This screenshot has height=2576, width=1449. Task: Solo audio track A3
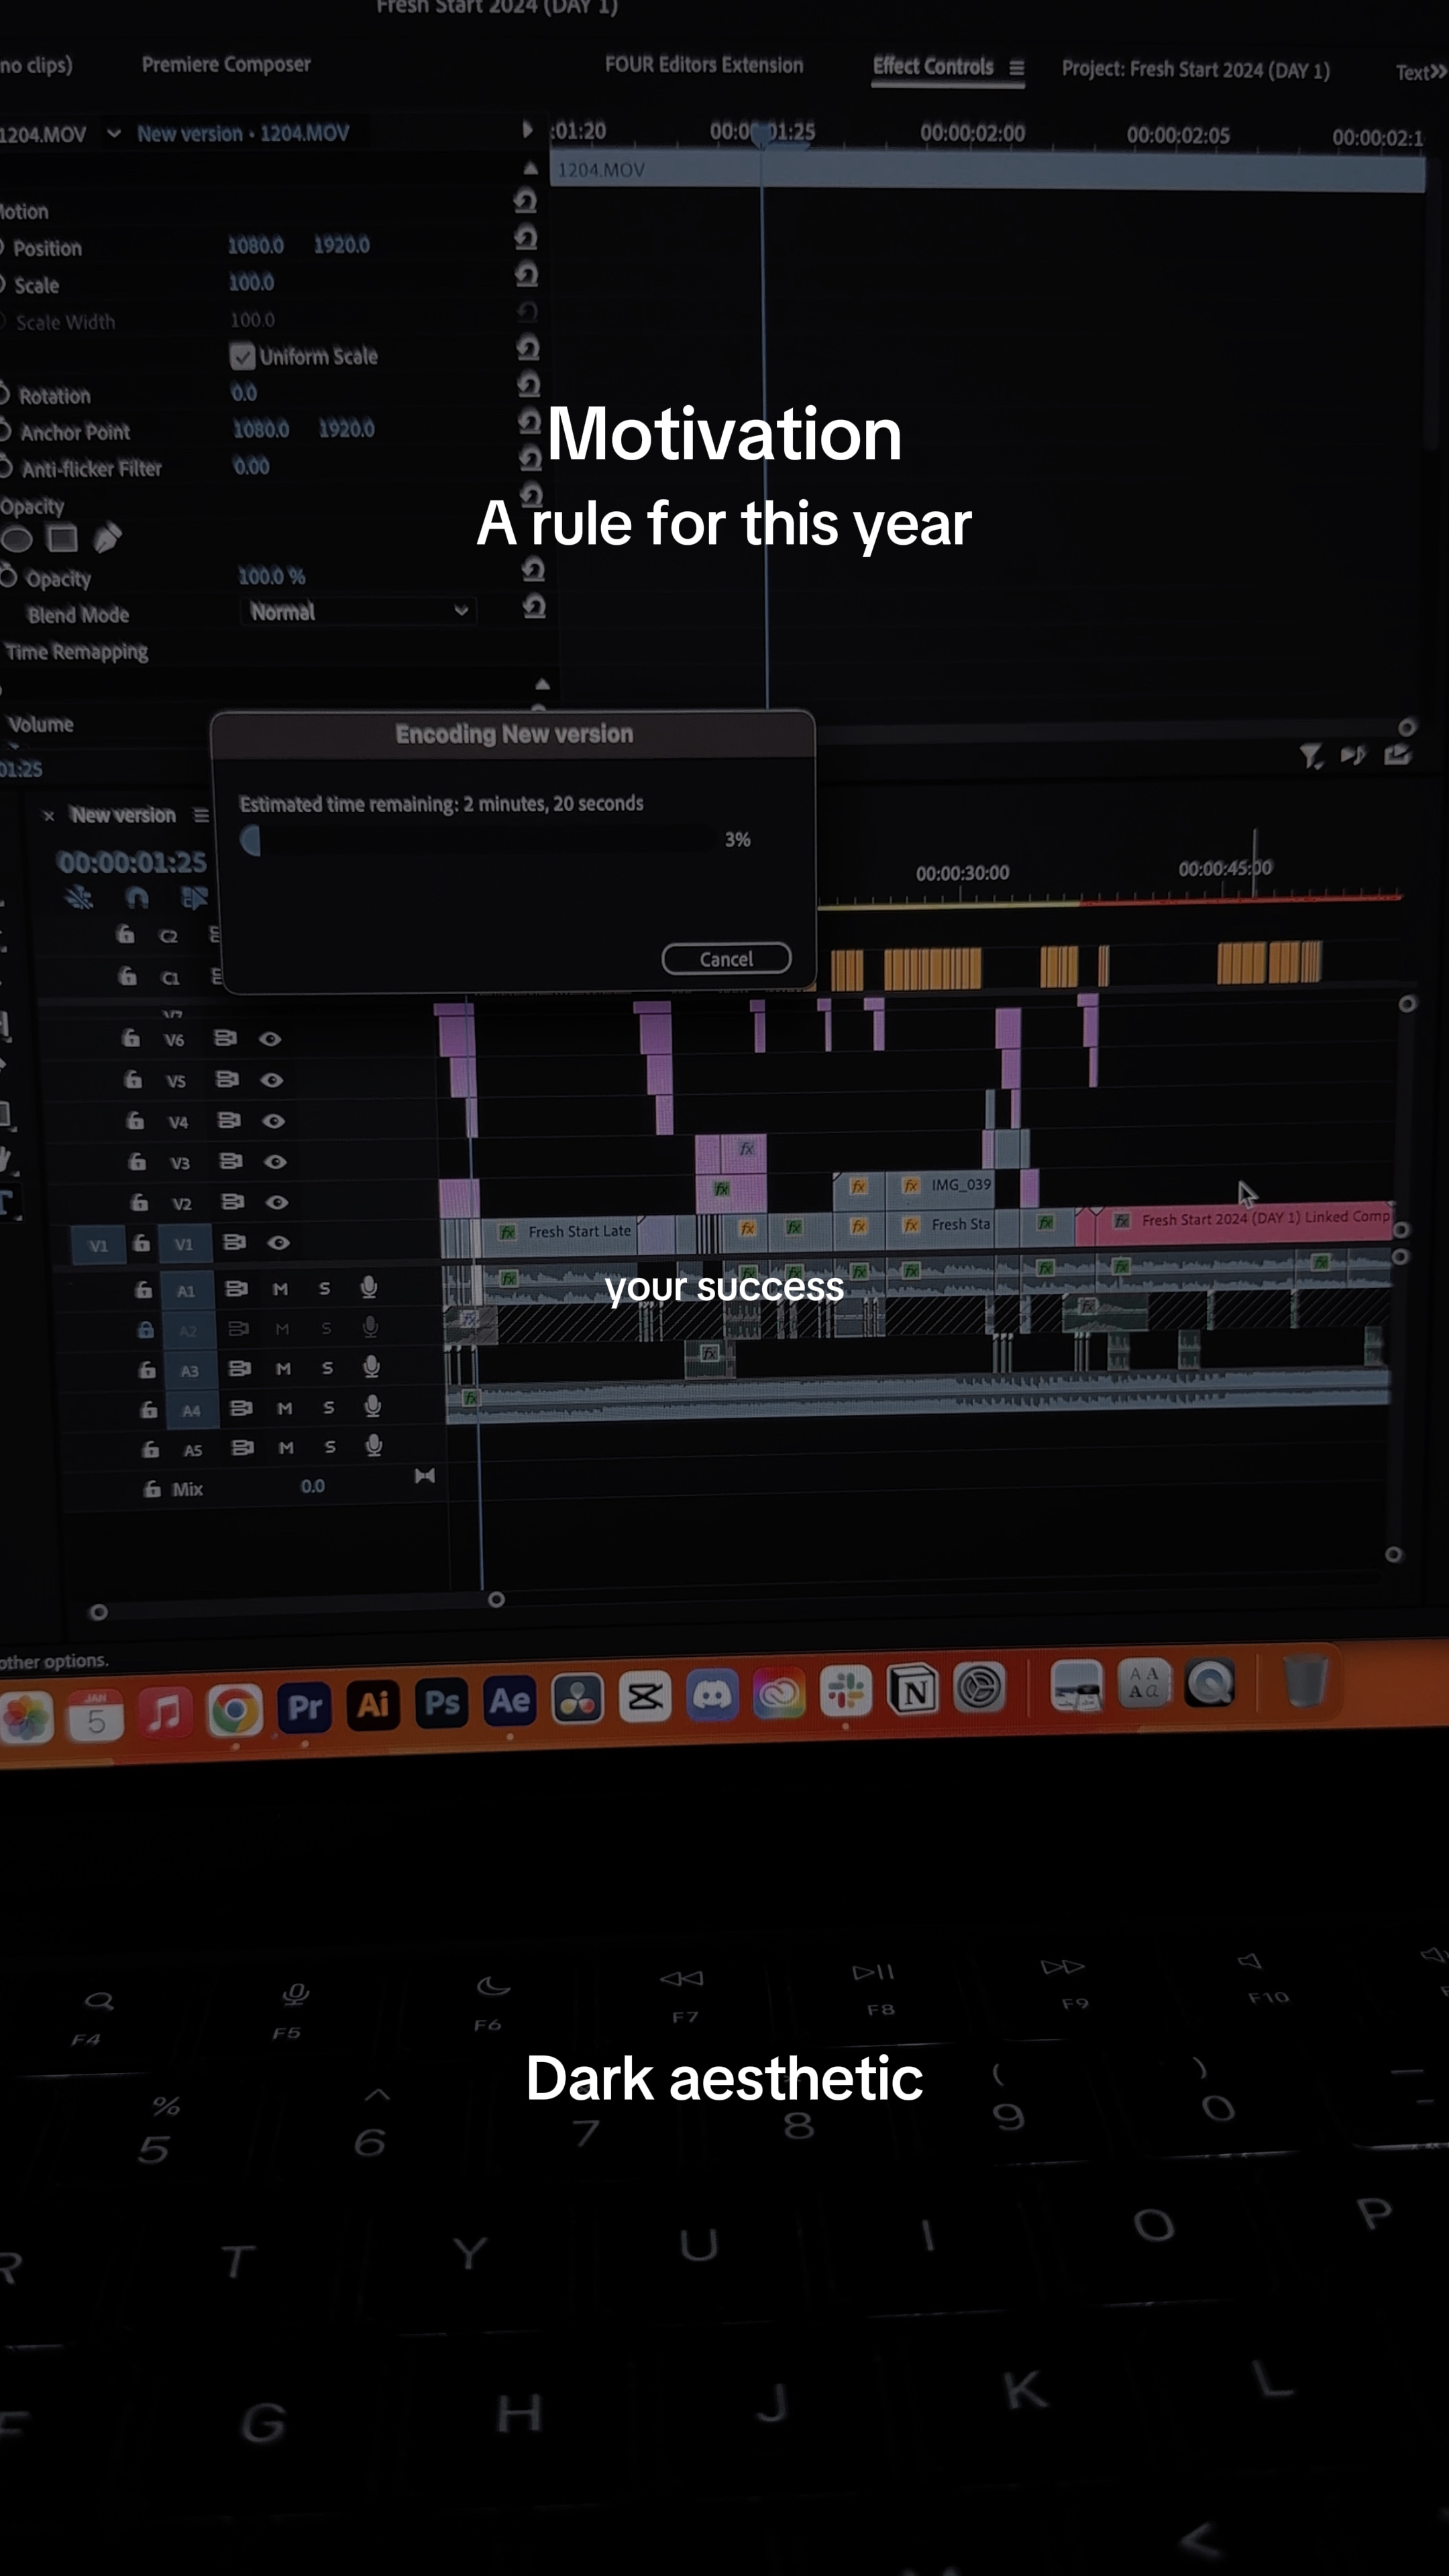(327, 1368)
